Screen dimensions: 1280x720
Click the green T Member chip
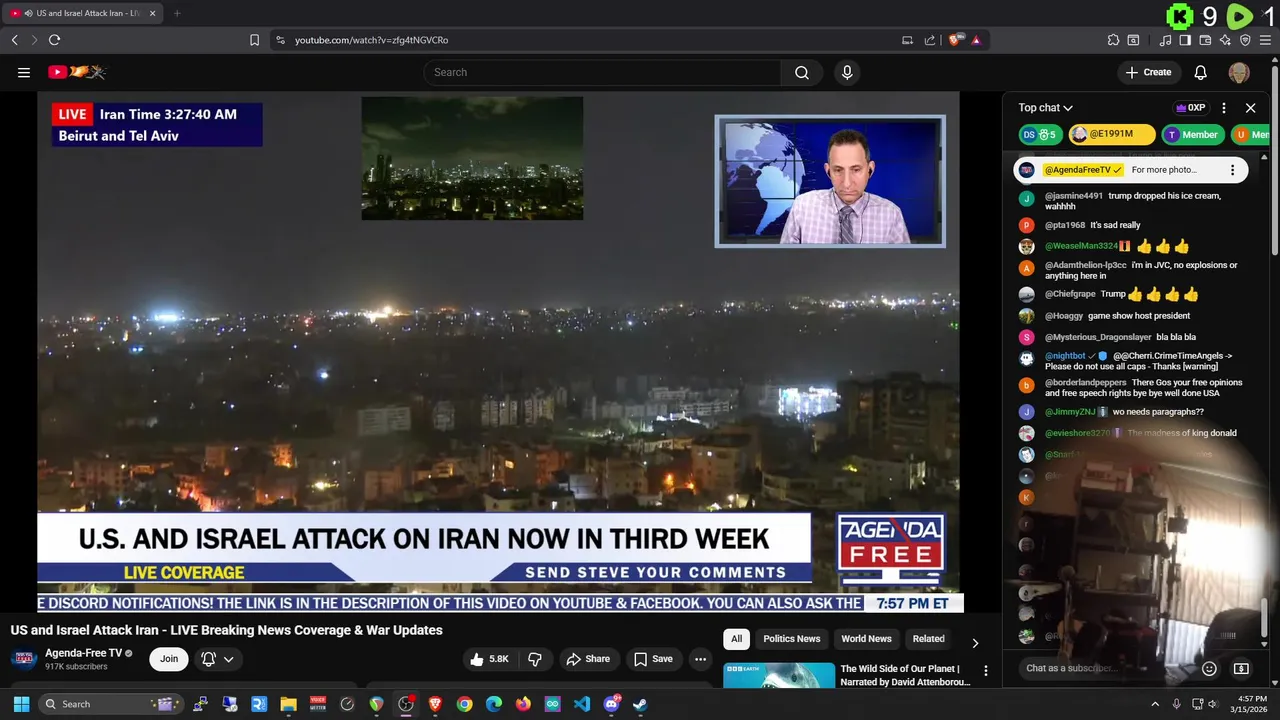pyautogui.click(x=1193, y=135)
